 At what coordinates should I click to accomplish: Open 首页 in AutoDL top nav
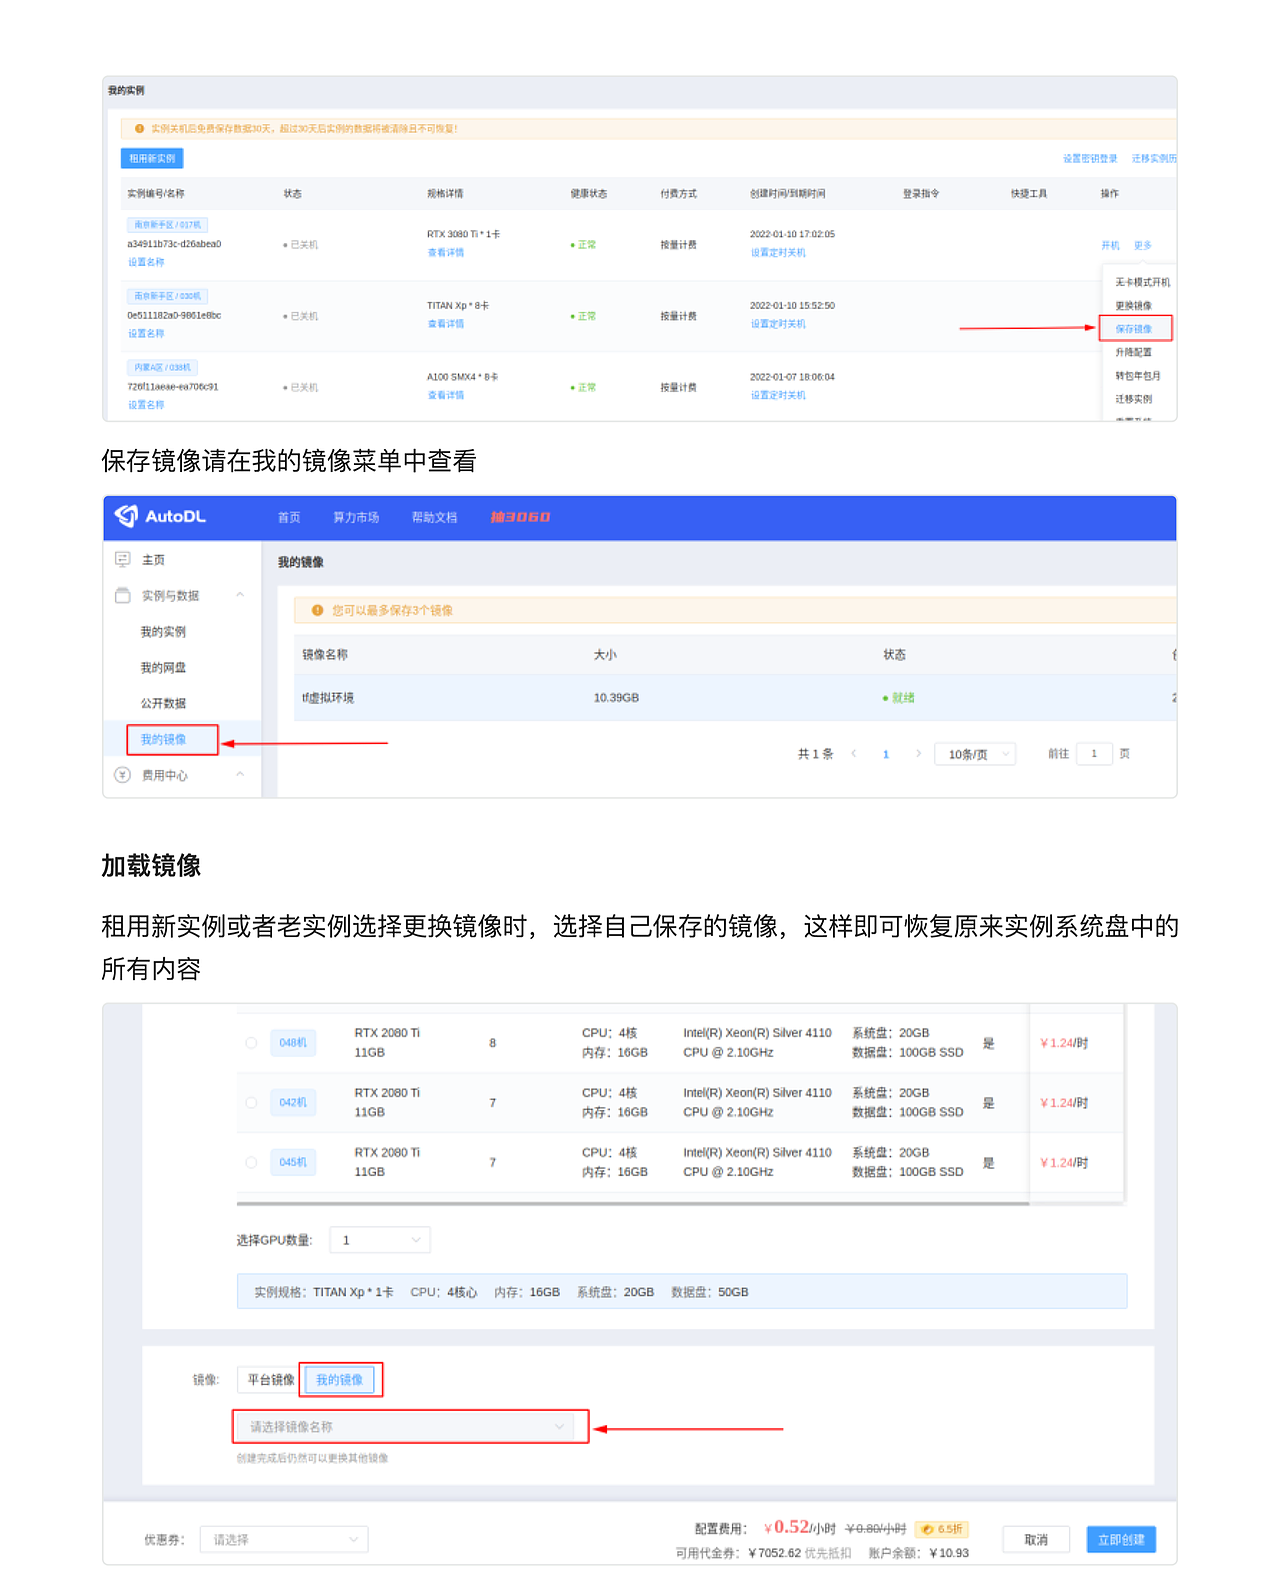(x=289, y=517)
